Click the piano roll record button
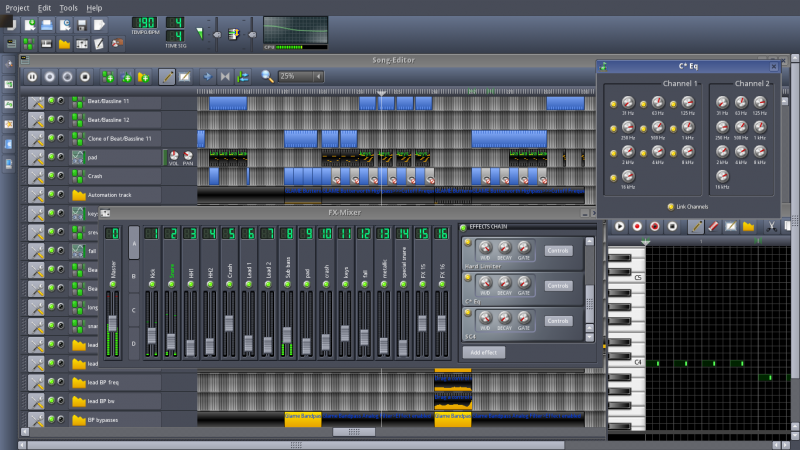 [637, 227]
